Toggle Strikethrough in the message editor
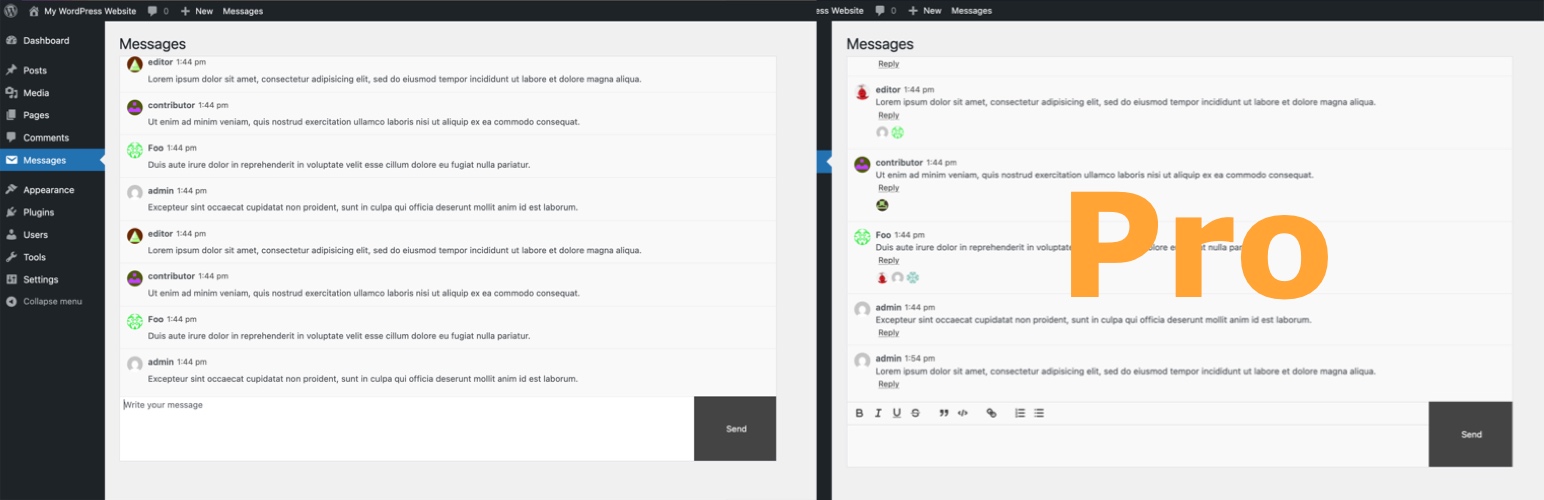This screenshot has width=1544, height=500. 916,413
